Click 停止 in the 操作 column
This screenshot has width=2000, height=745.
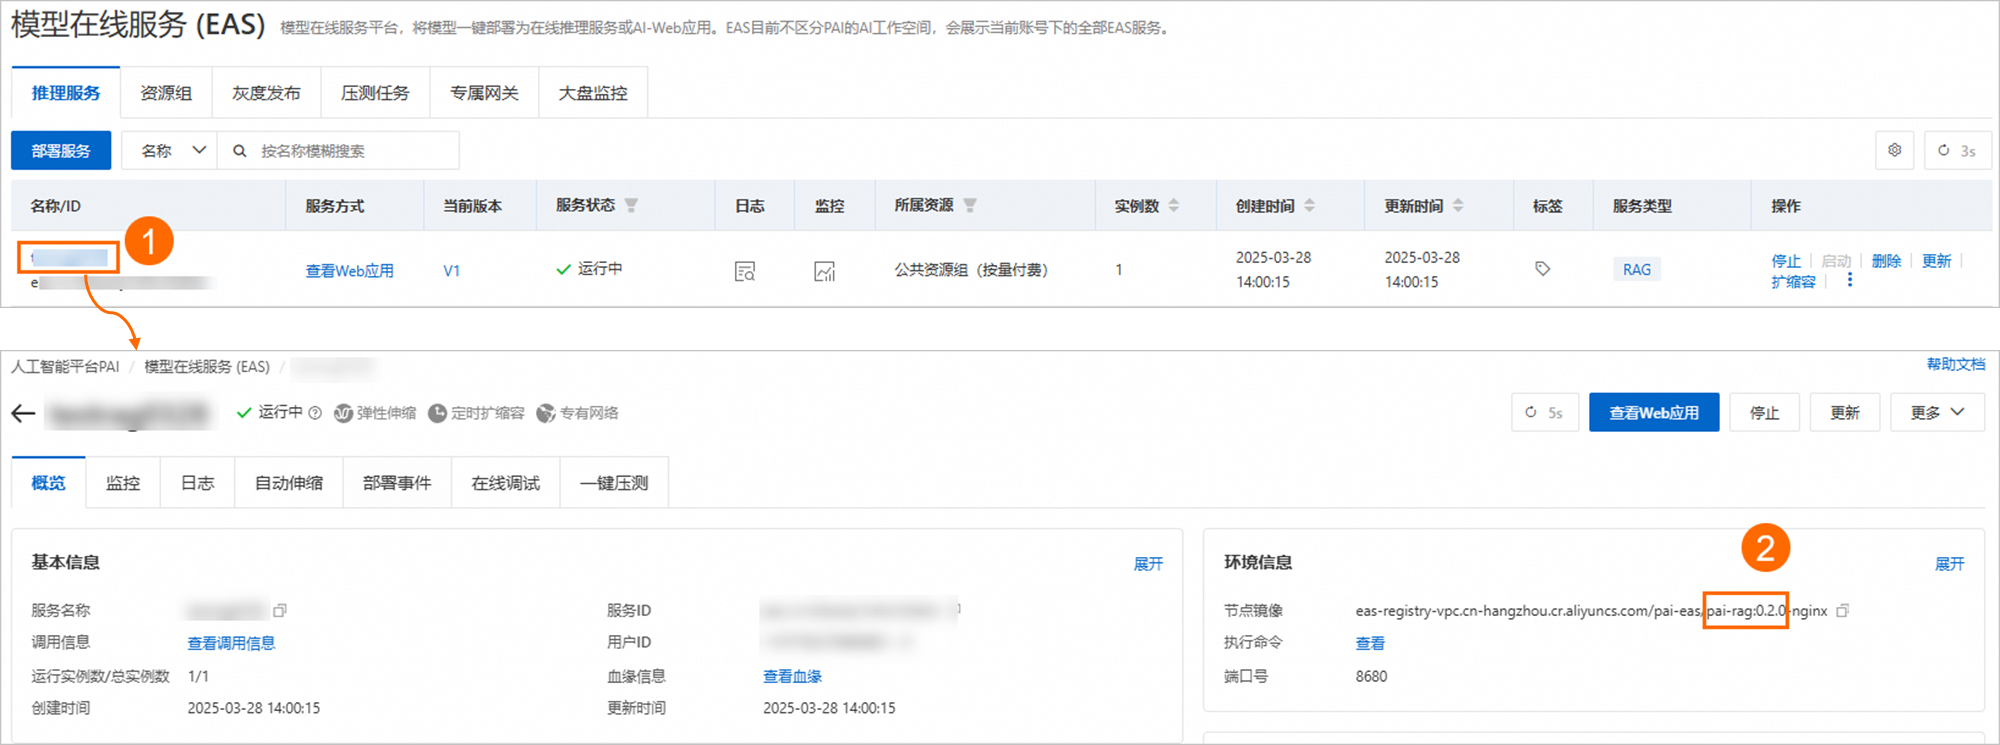coord(1786,261)
